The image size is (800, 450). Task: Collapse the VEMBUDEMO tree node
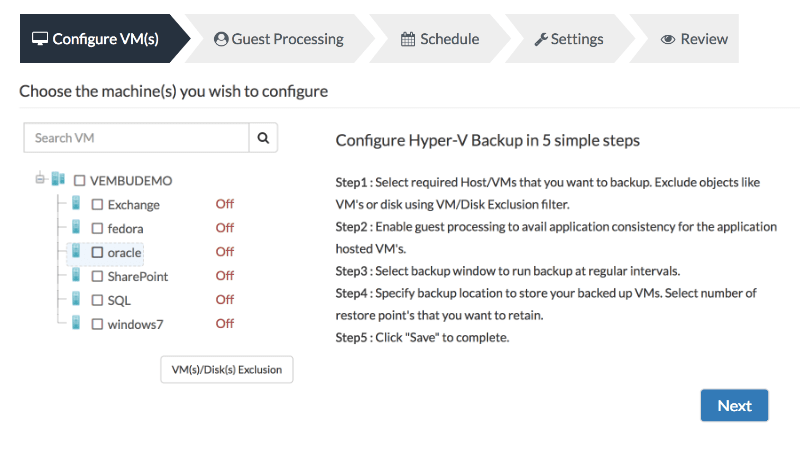pos(40,179)
